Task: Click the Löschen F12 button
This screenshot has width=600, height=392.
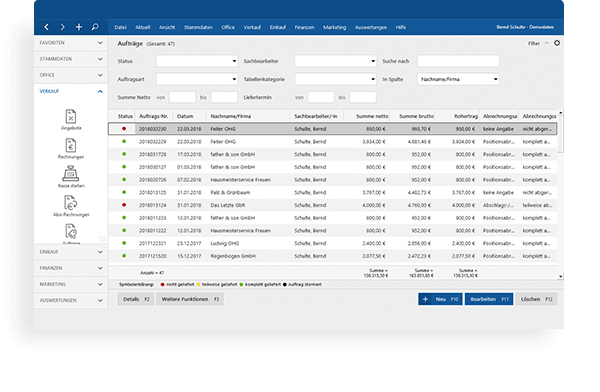Action: click(536, 299)
